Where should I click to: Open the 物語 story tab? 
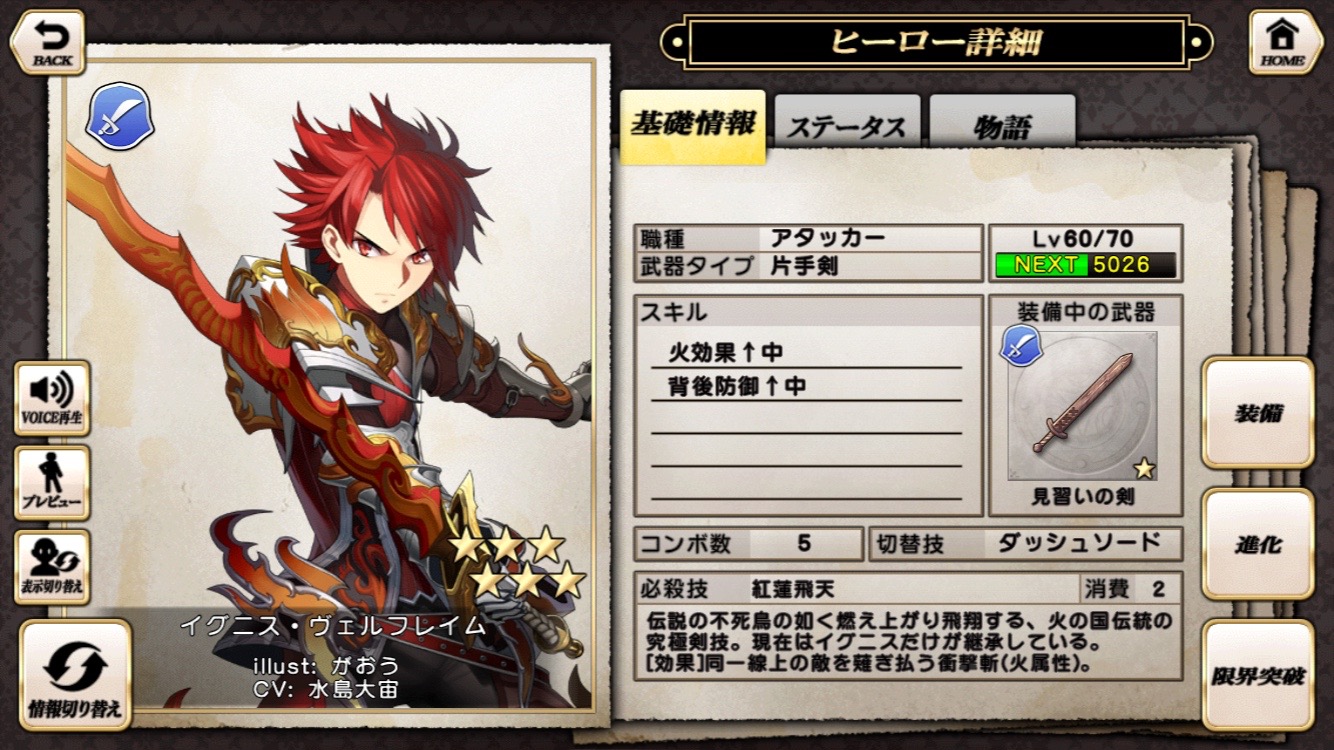tap(1002, 128)
